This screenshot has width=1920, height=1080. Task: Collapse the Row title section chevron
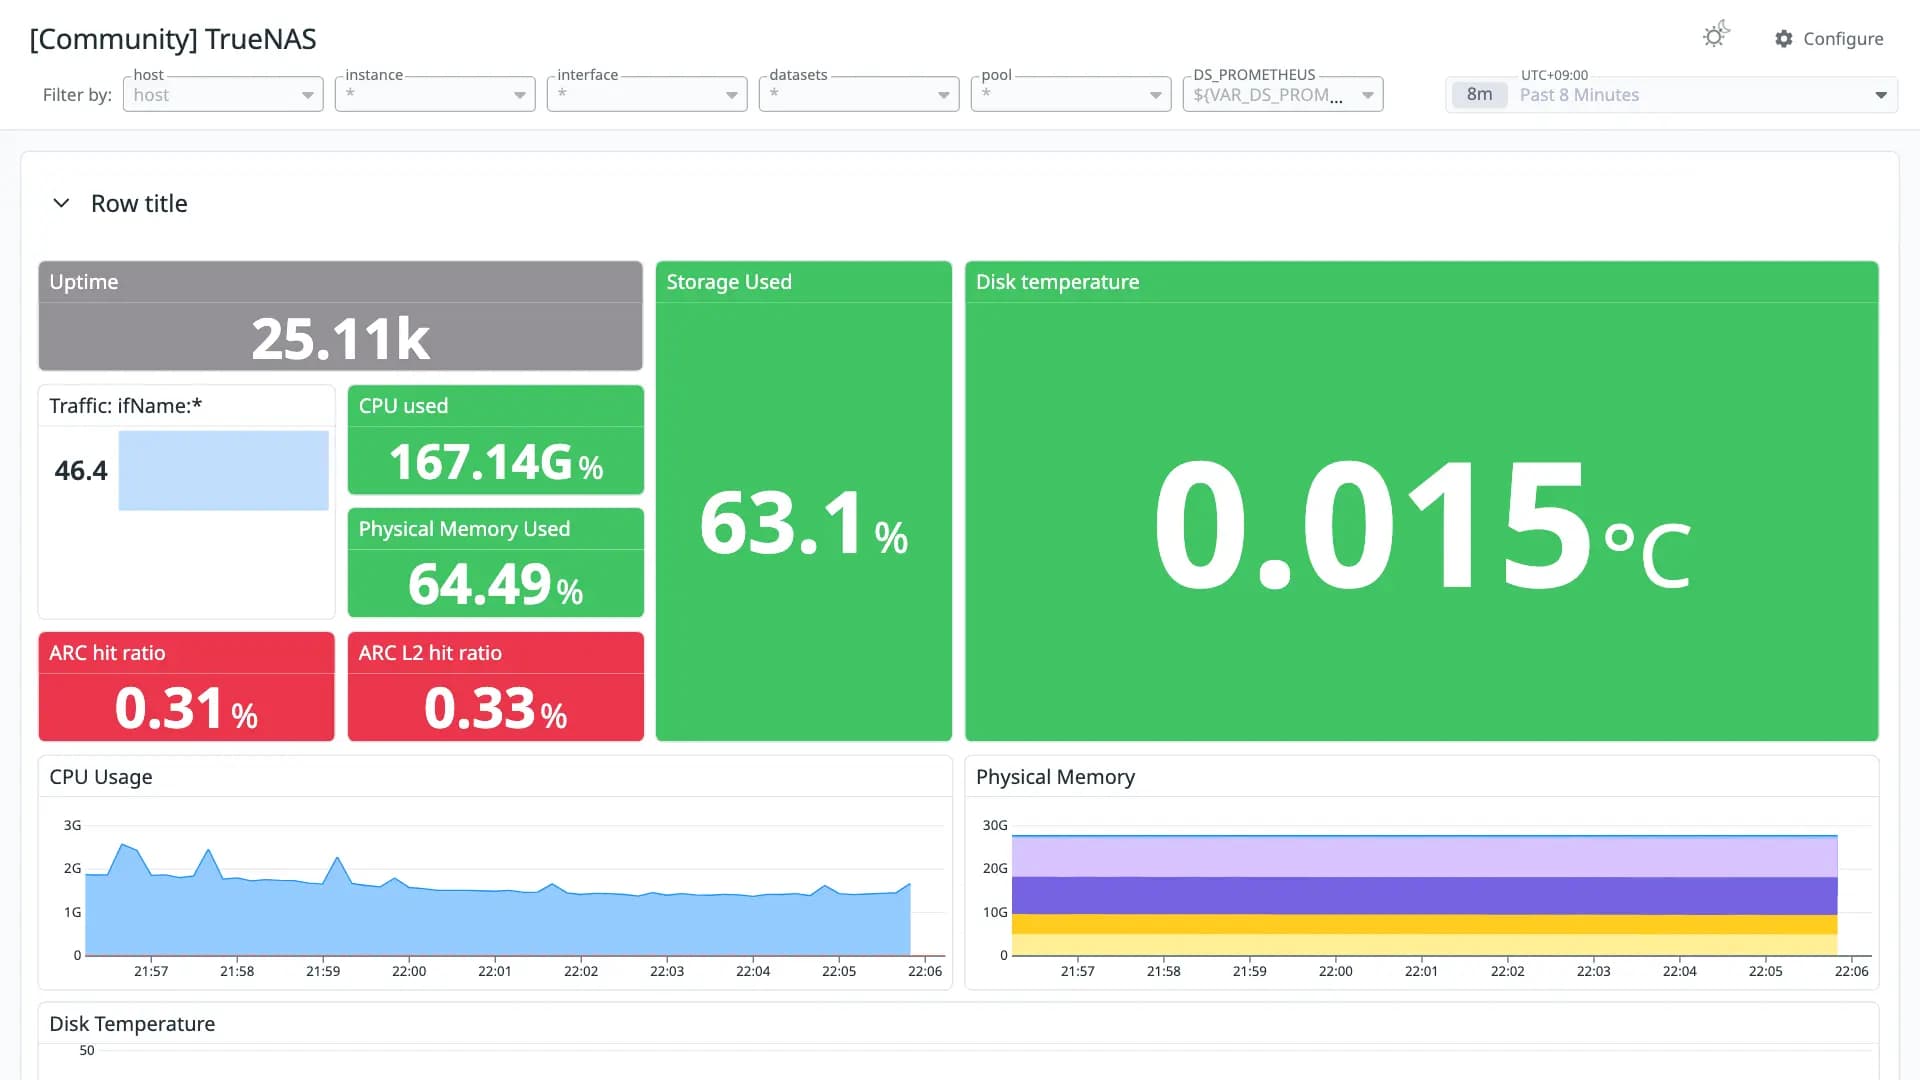click(61, 203)
